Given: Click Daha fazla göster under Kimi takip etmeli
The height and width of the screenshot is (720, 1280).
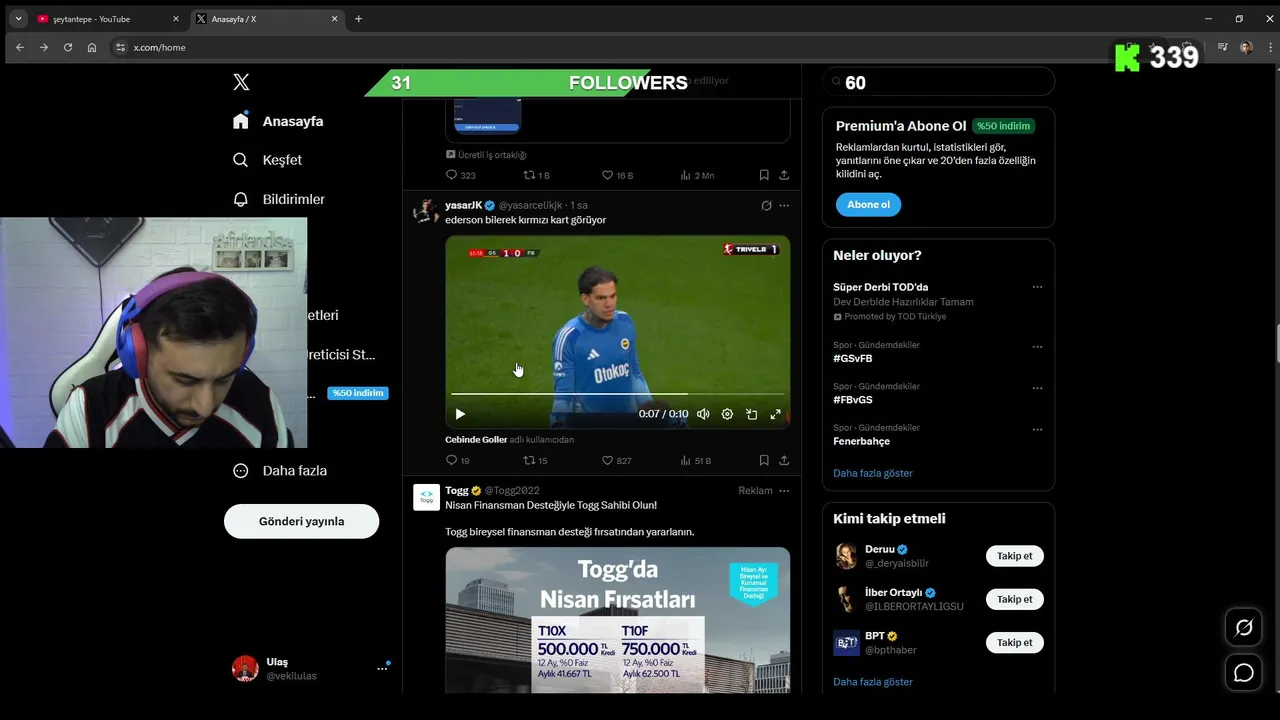Looking at the screenshot, I should (x=873, y=682).
